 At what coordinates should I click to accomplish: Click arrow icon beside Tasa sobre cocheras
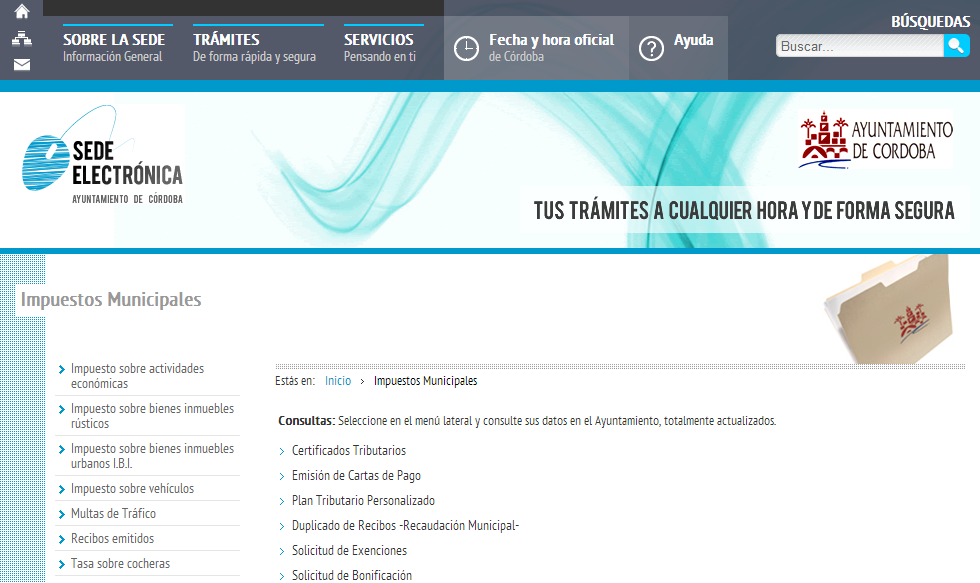[61, 564]
